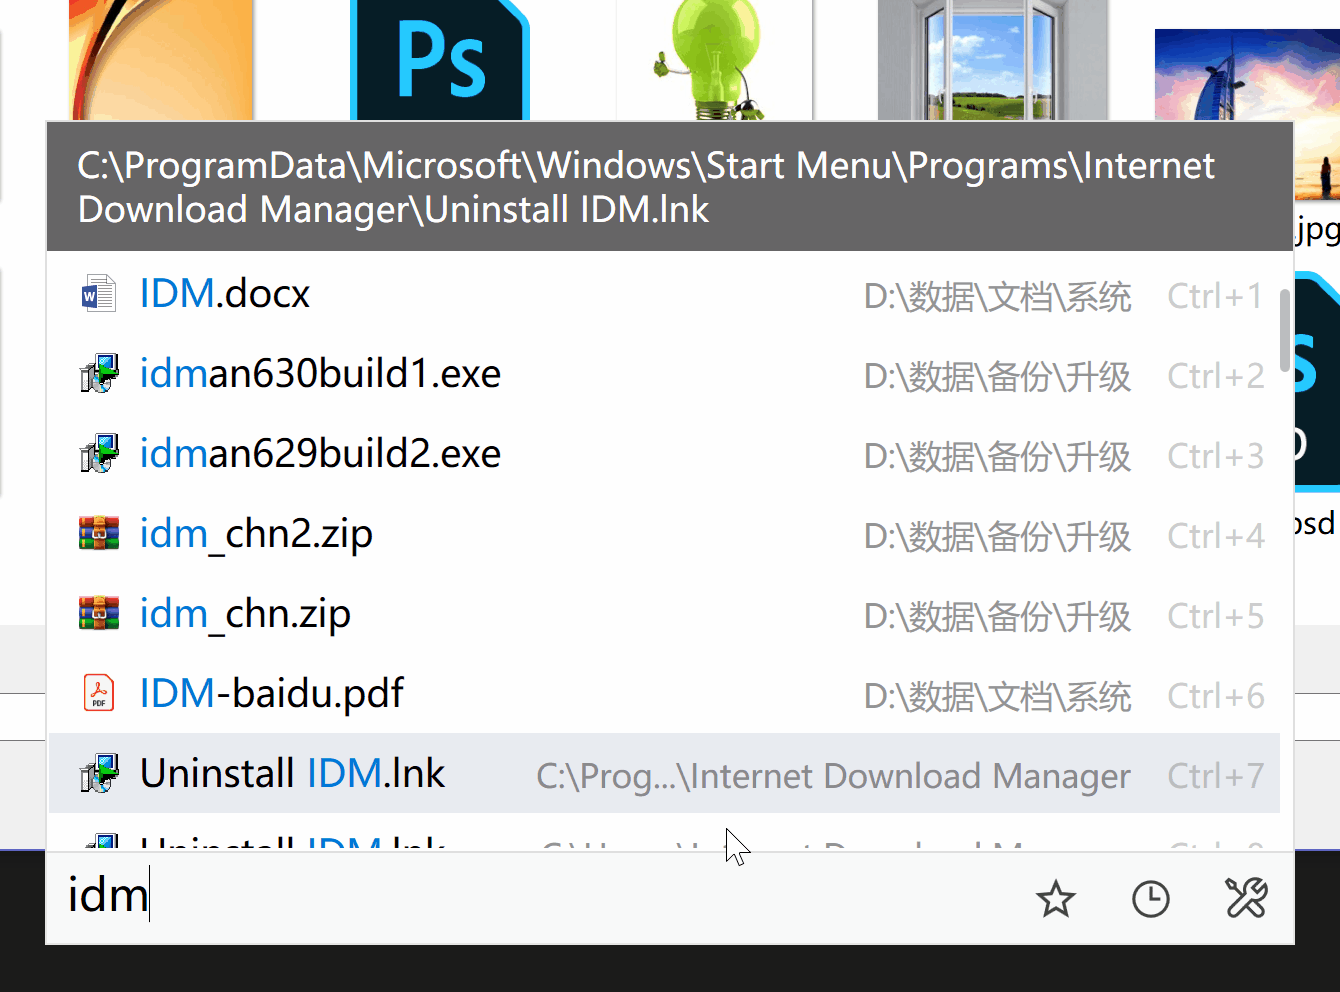Open idman630build1.exe result
The image size is (1340, 992).
click(664, 374)
